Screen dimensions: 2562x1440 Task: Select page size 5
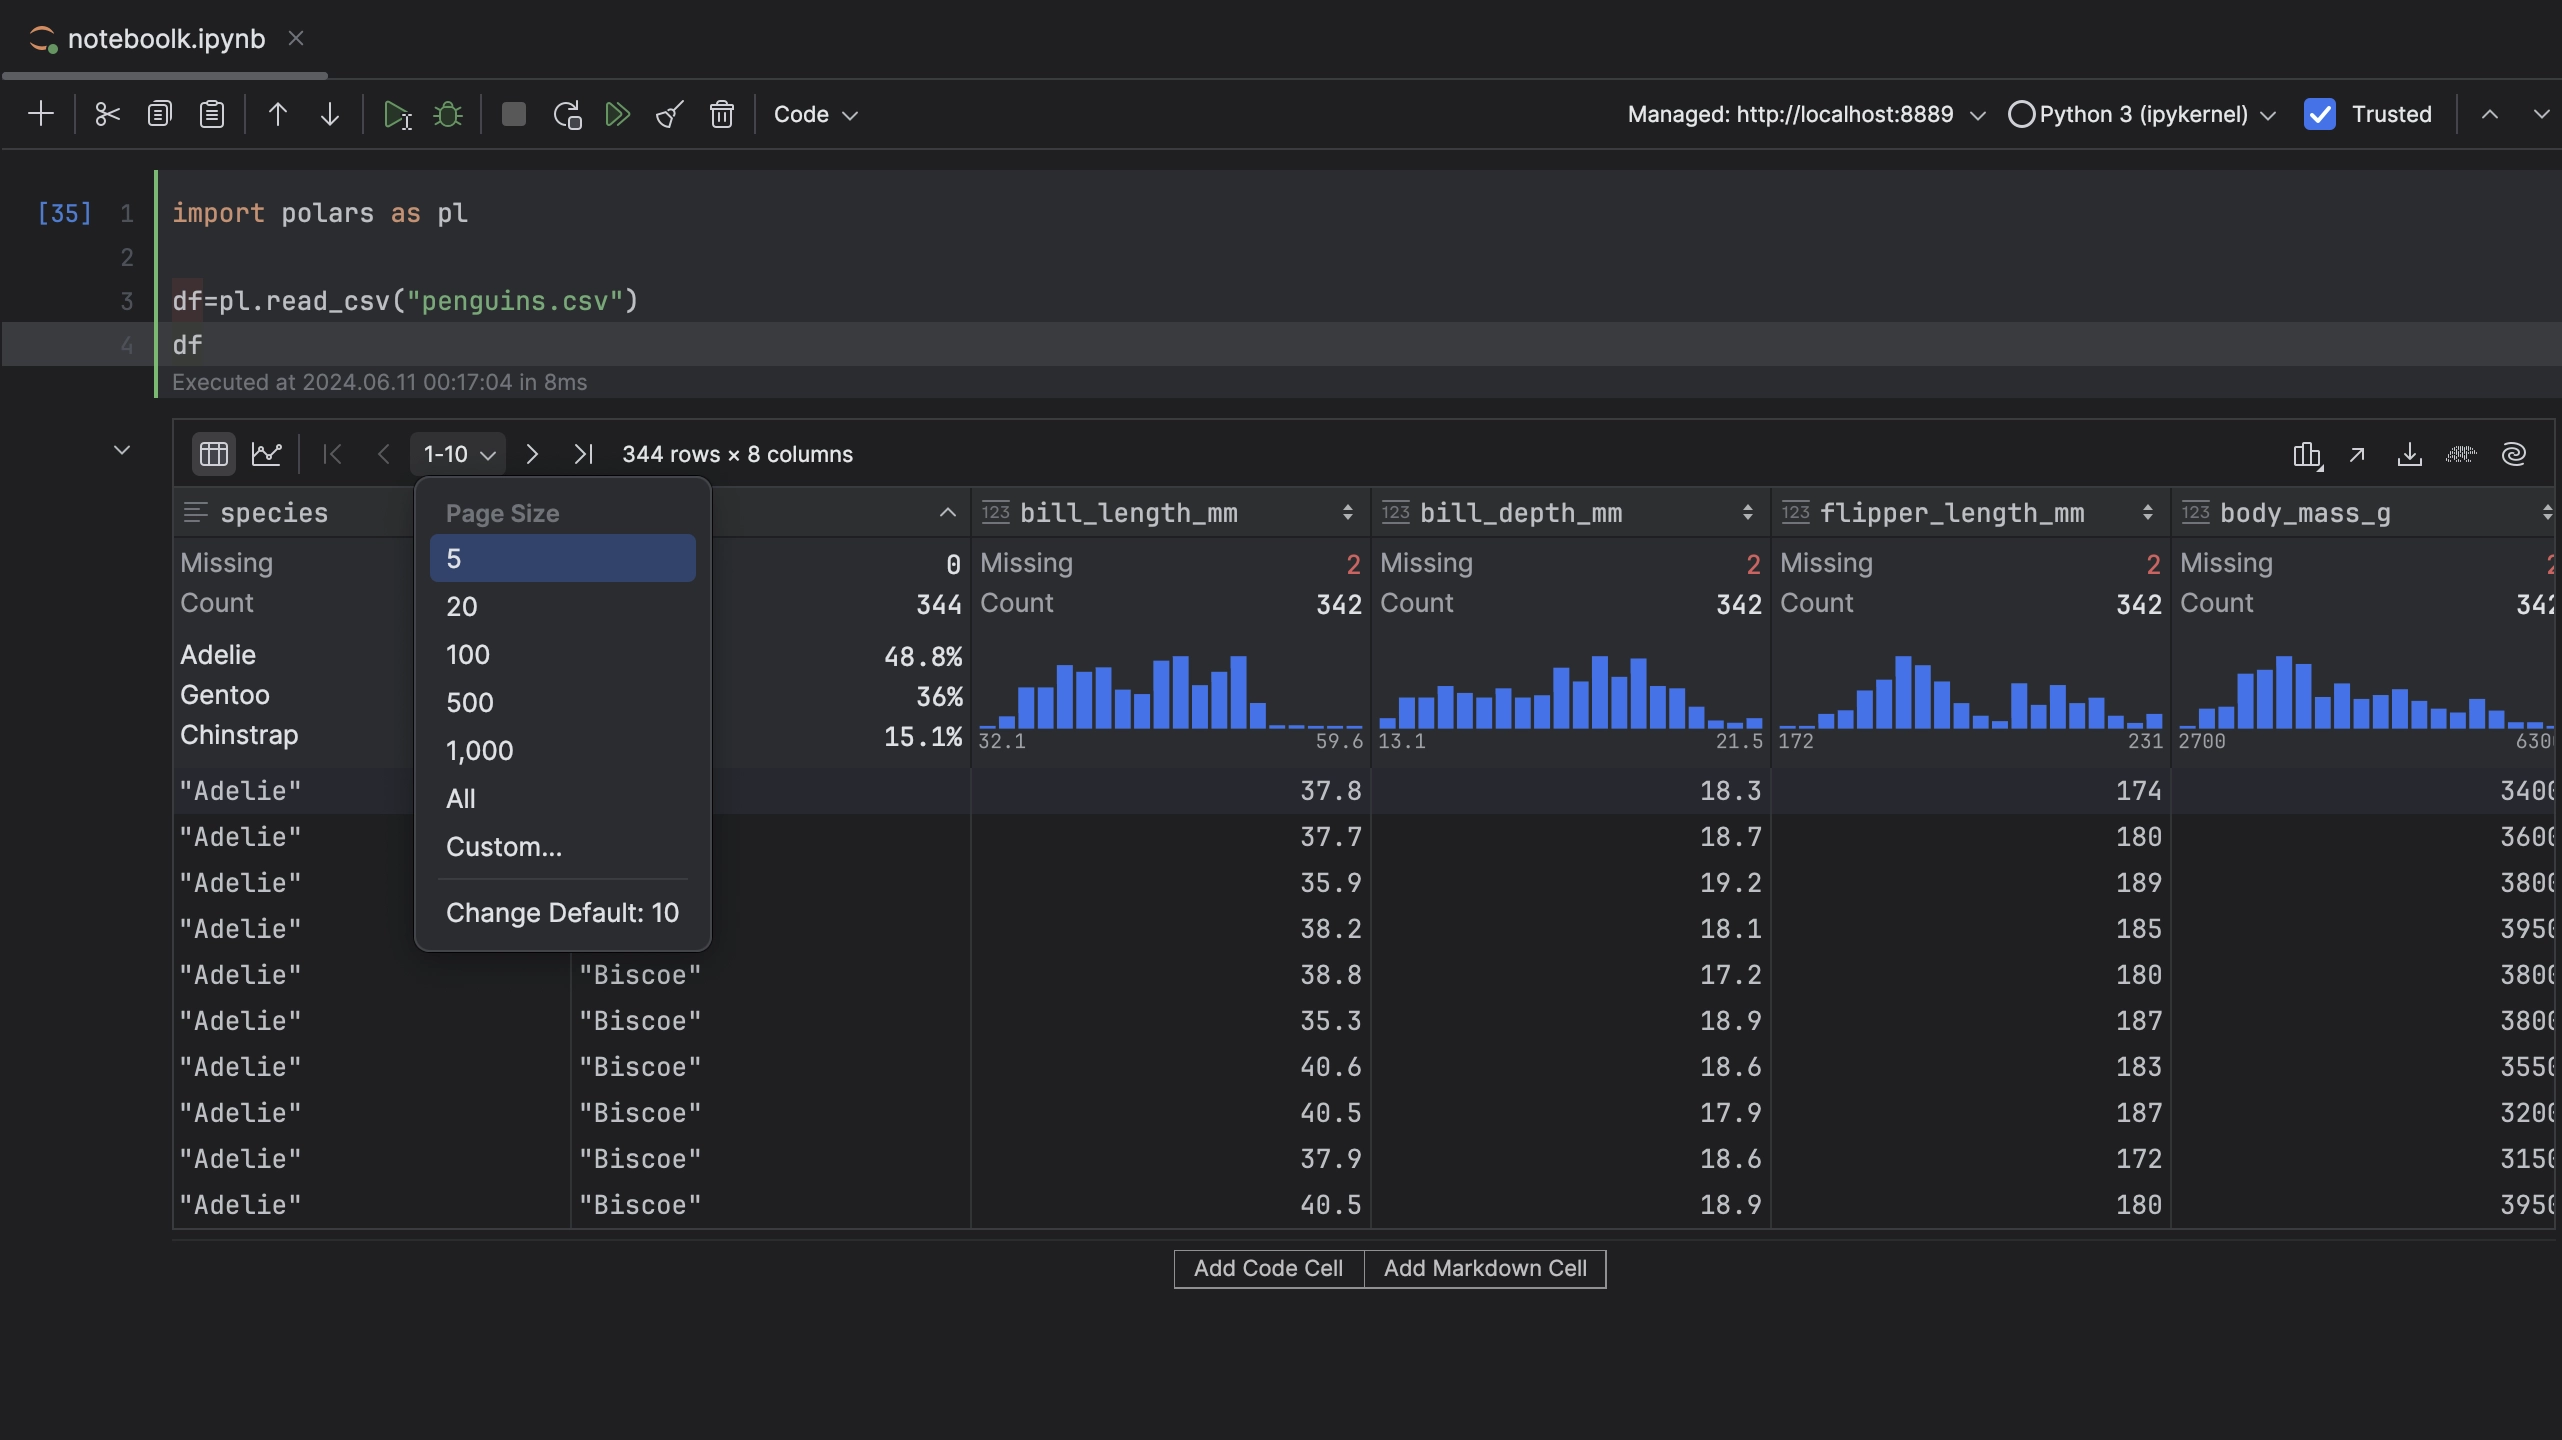(563, 558)
